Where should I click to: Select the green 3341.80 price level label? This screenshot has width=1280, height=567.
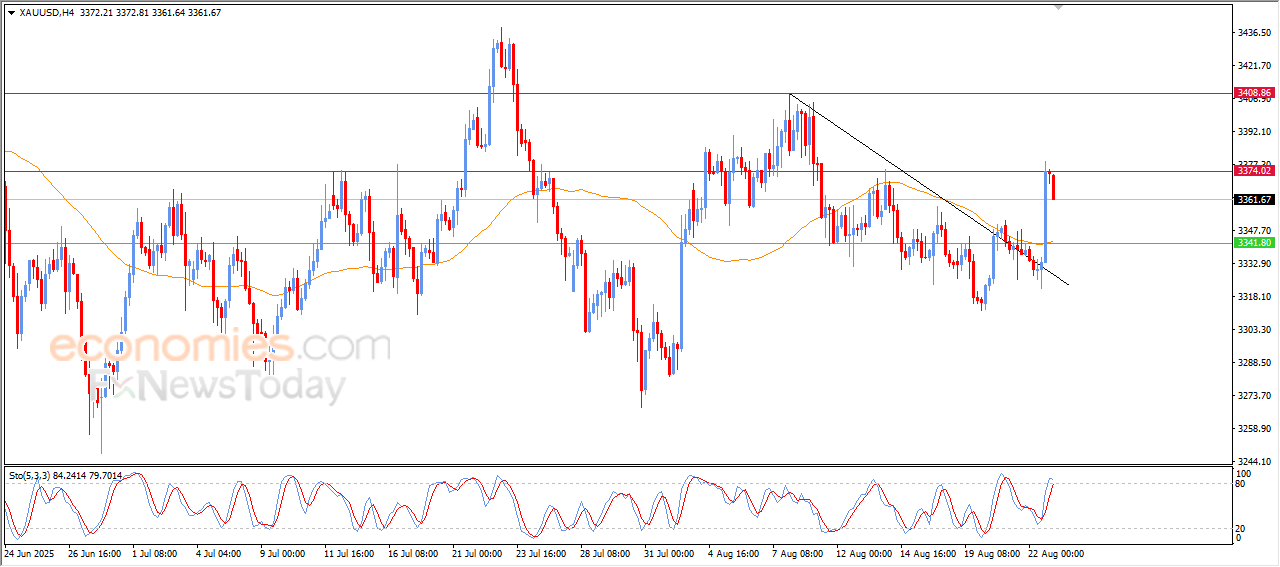coord(1254,243)
